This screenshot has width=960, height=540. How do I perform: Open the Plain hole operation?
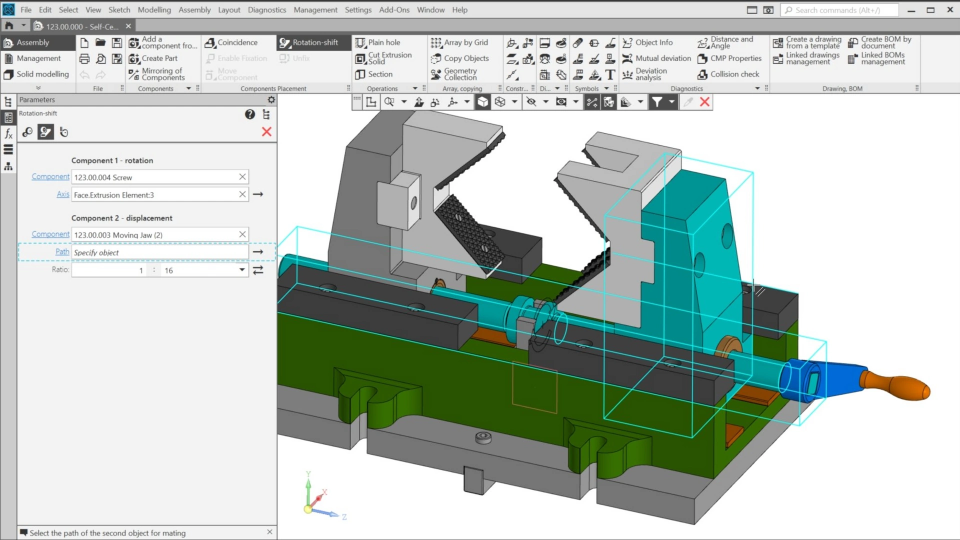[377, 43]
